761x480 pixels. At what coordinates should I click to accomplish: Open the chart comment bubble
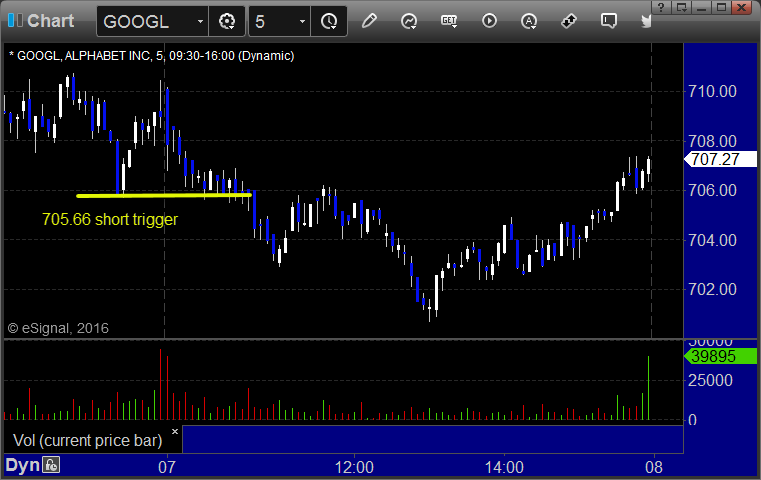coord(609,21)
